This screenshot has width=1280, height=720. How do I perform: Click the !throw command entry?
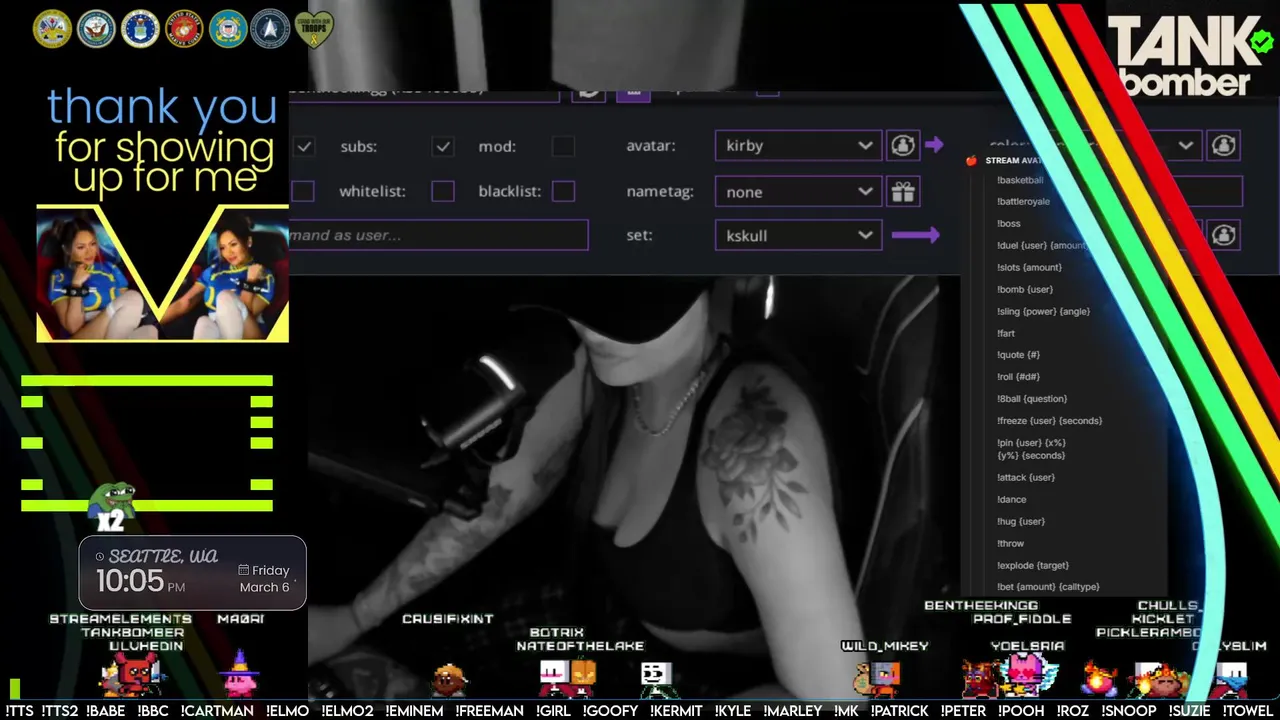tap(1010, 543)
